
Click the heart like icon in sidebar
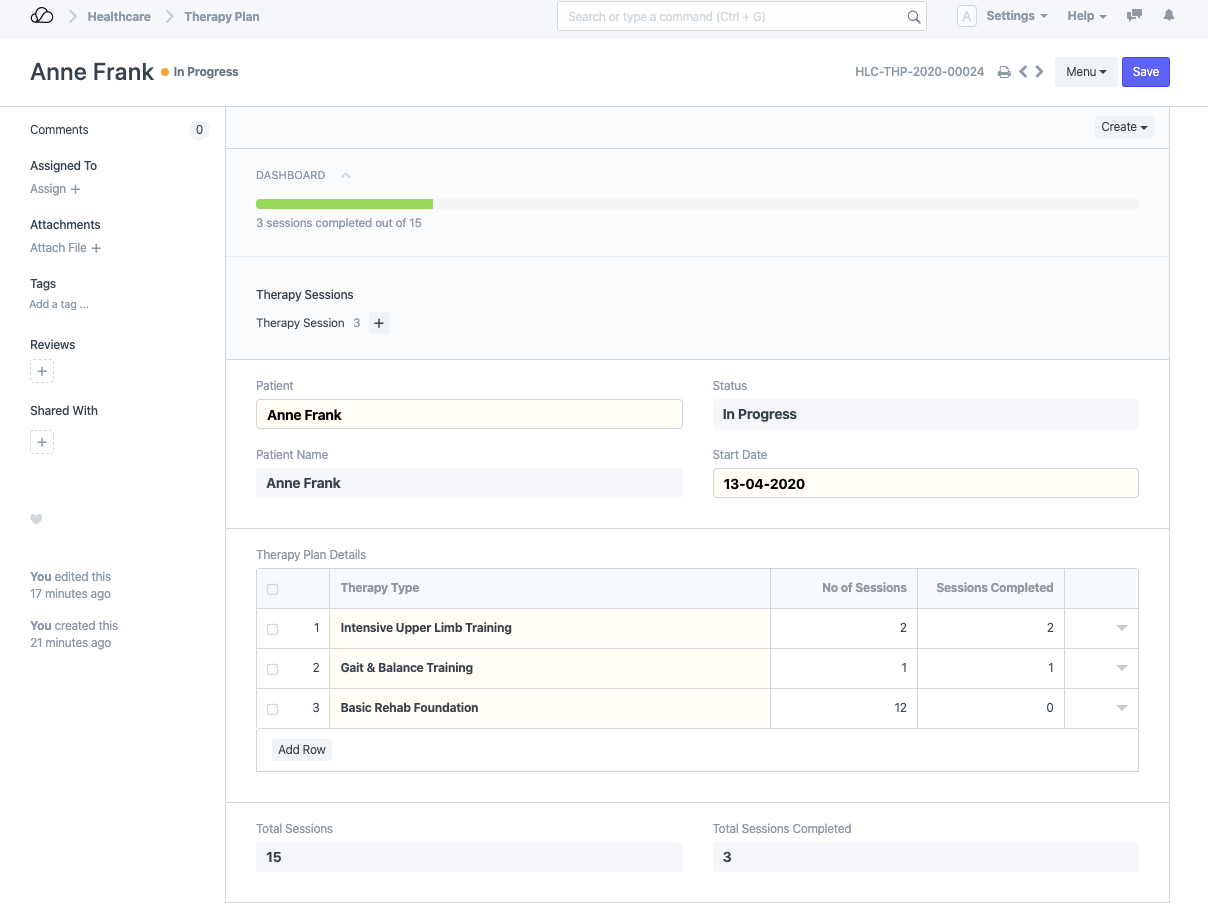pyautogui.click(x=37, y=520)
